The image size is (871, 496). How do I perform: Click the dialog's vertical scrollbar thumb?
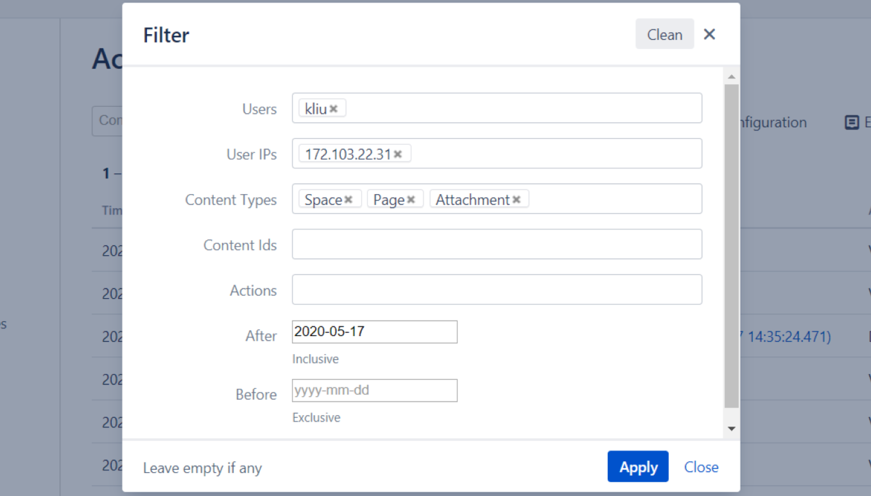pyautogui.click(x=731, y=245)
